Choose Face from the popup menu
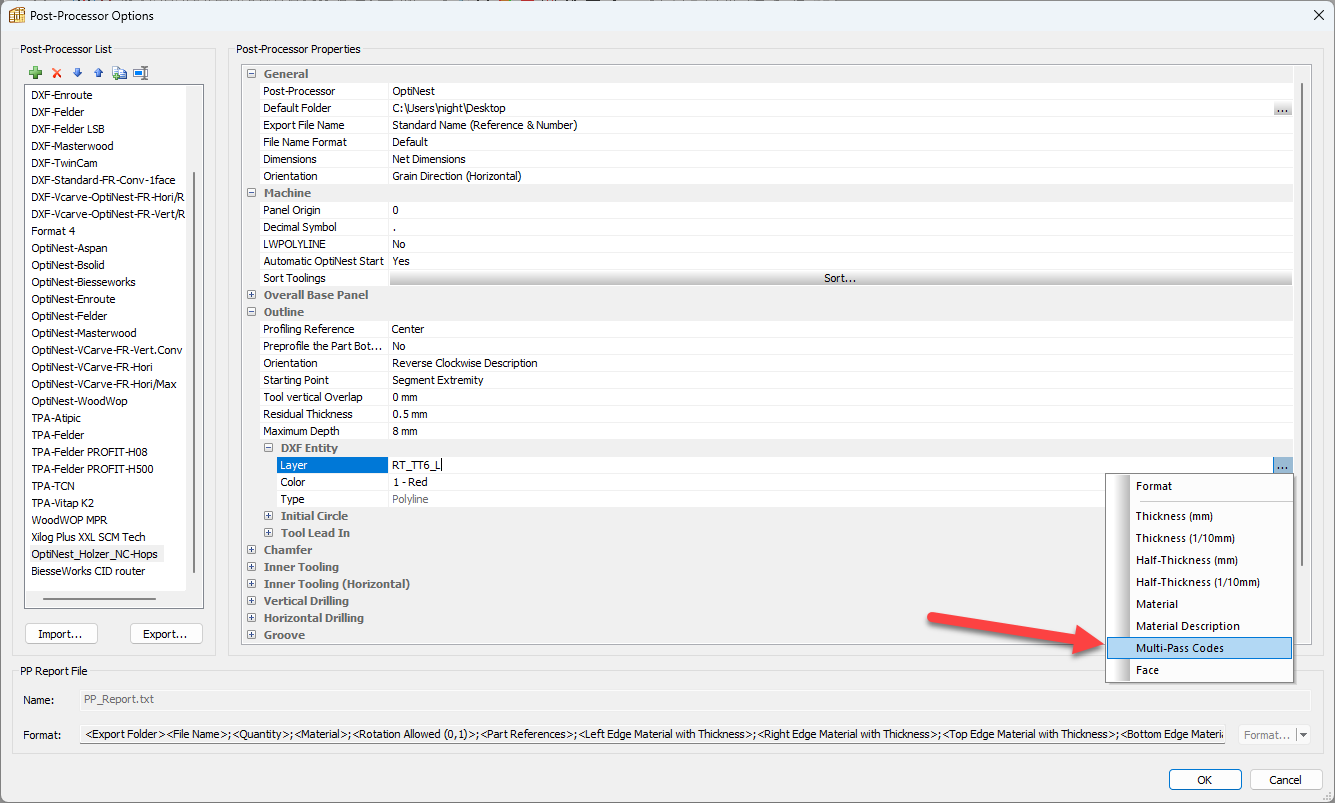1335x803 pixels. pos(1200,670)
